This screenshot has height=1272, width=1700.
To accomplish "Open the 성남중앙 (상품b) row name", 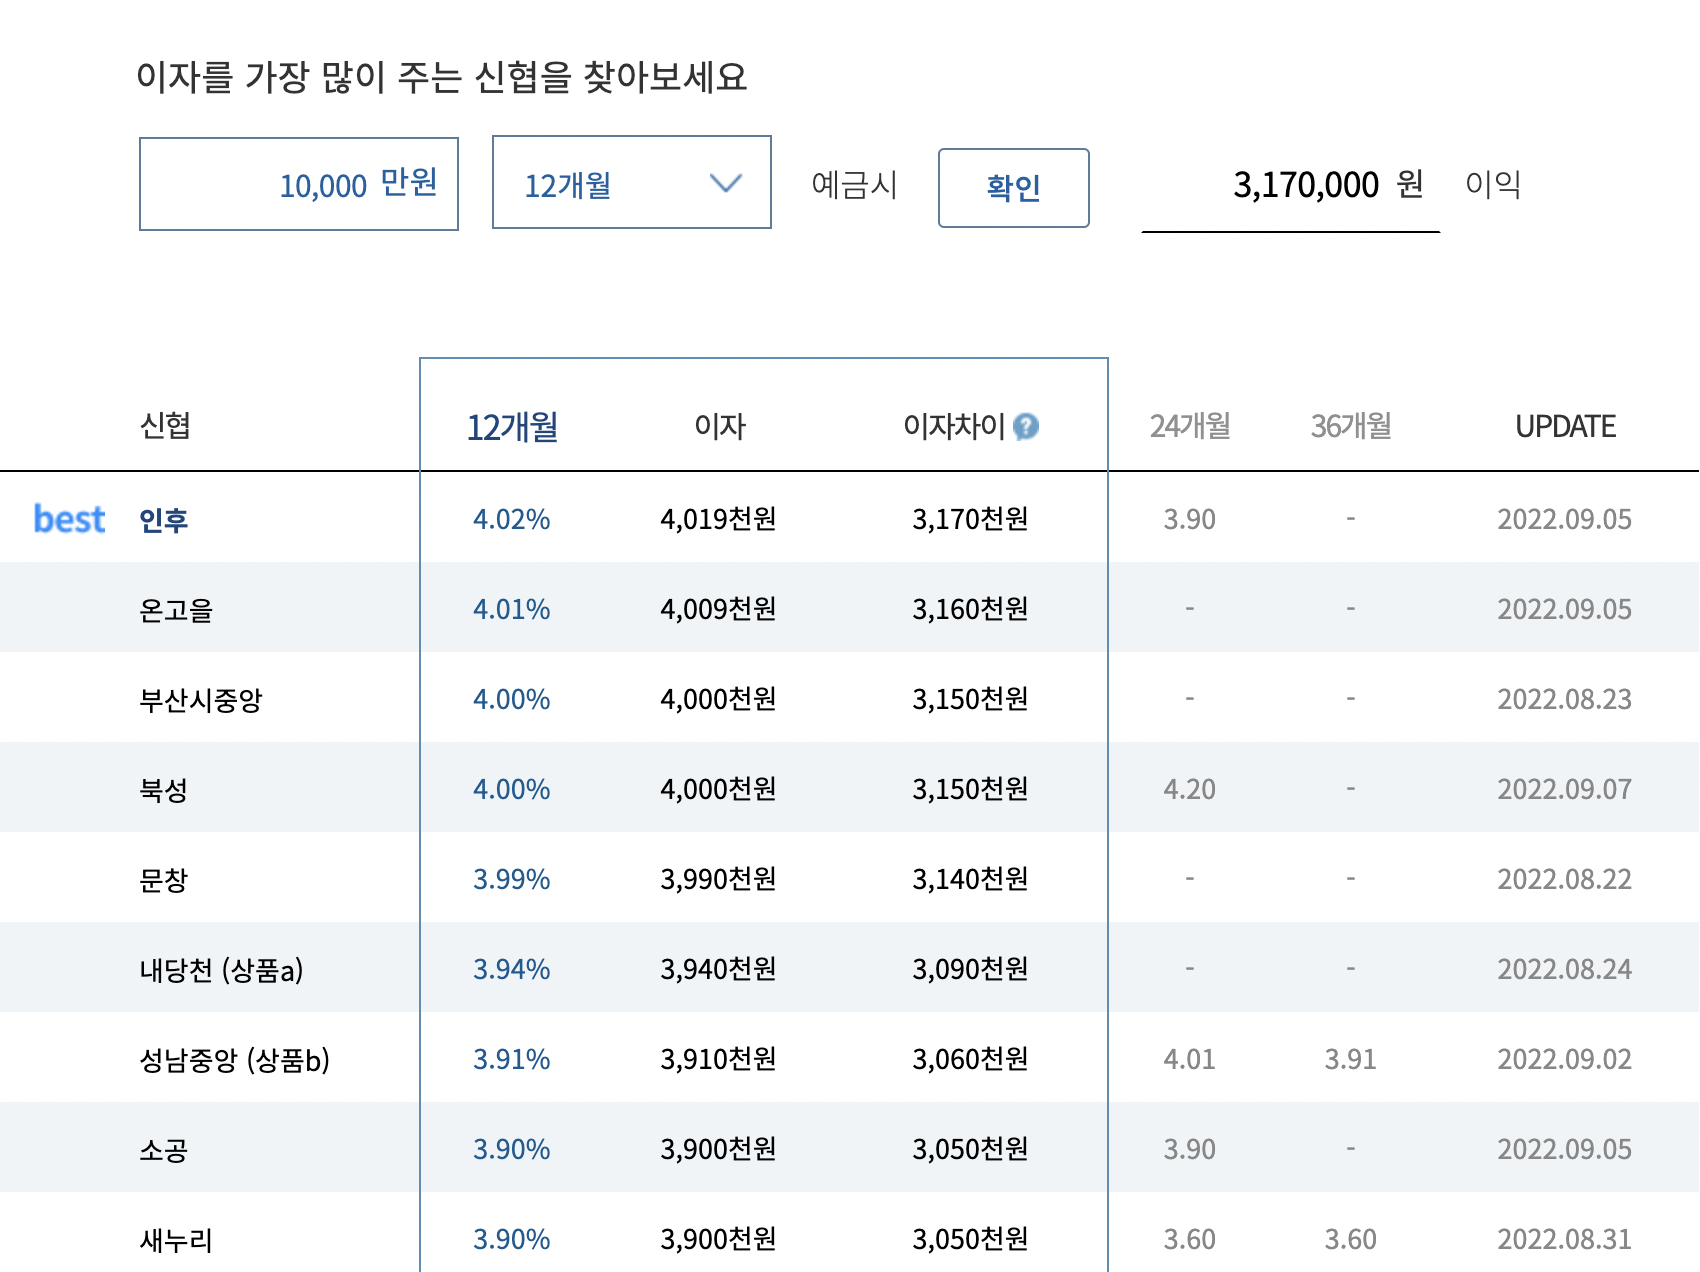I will coord(235,1060).
